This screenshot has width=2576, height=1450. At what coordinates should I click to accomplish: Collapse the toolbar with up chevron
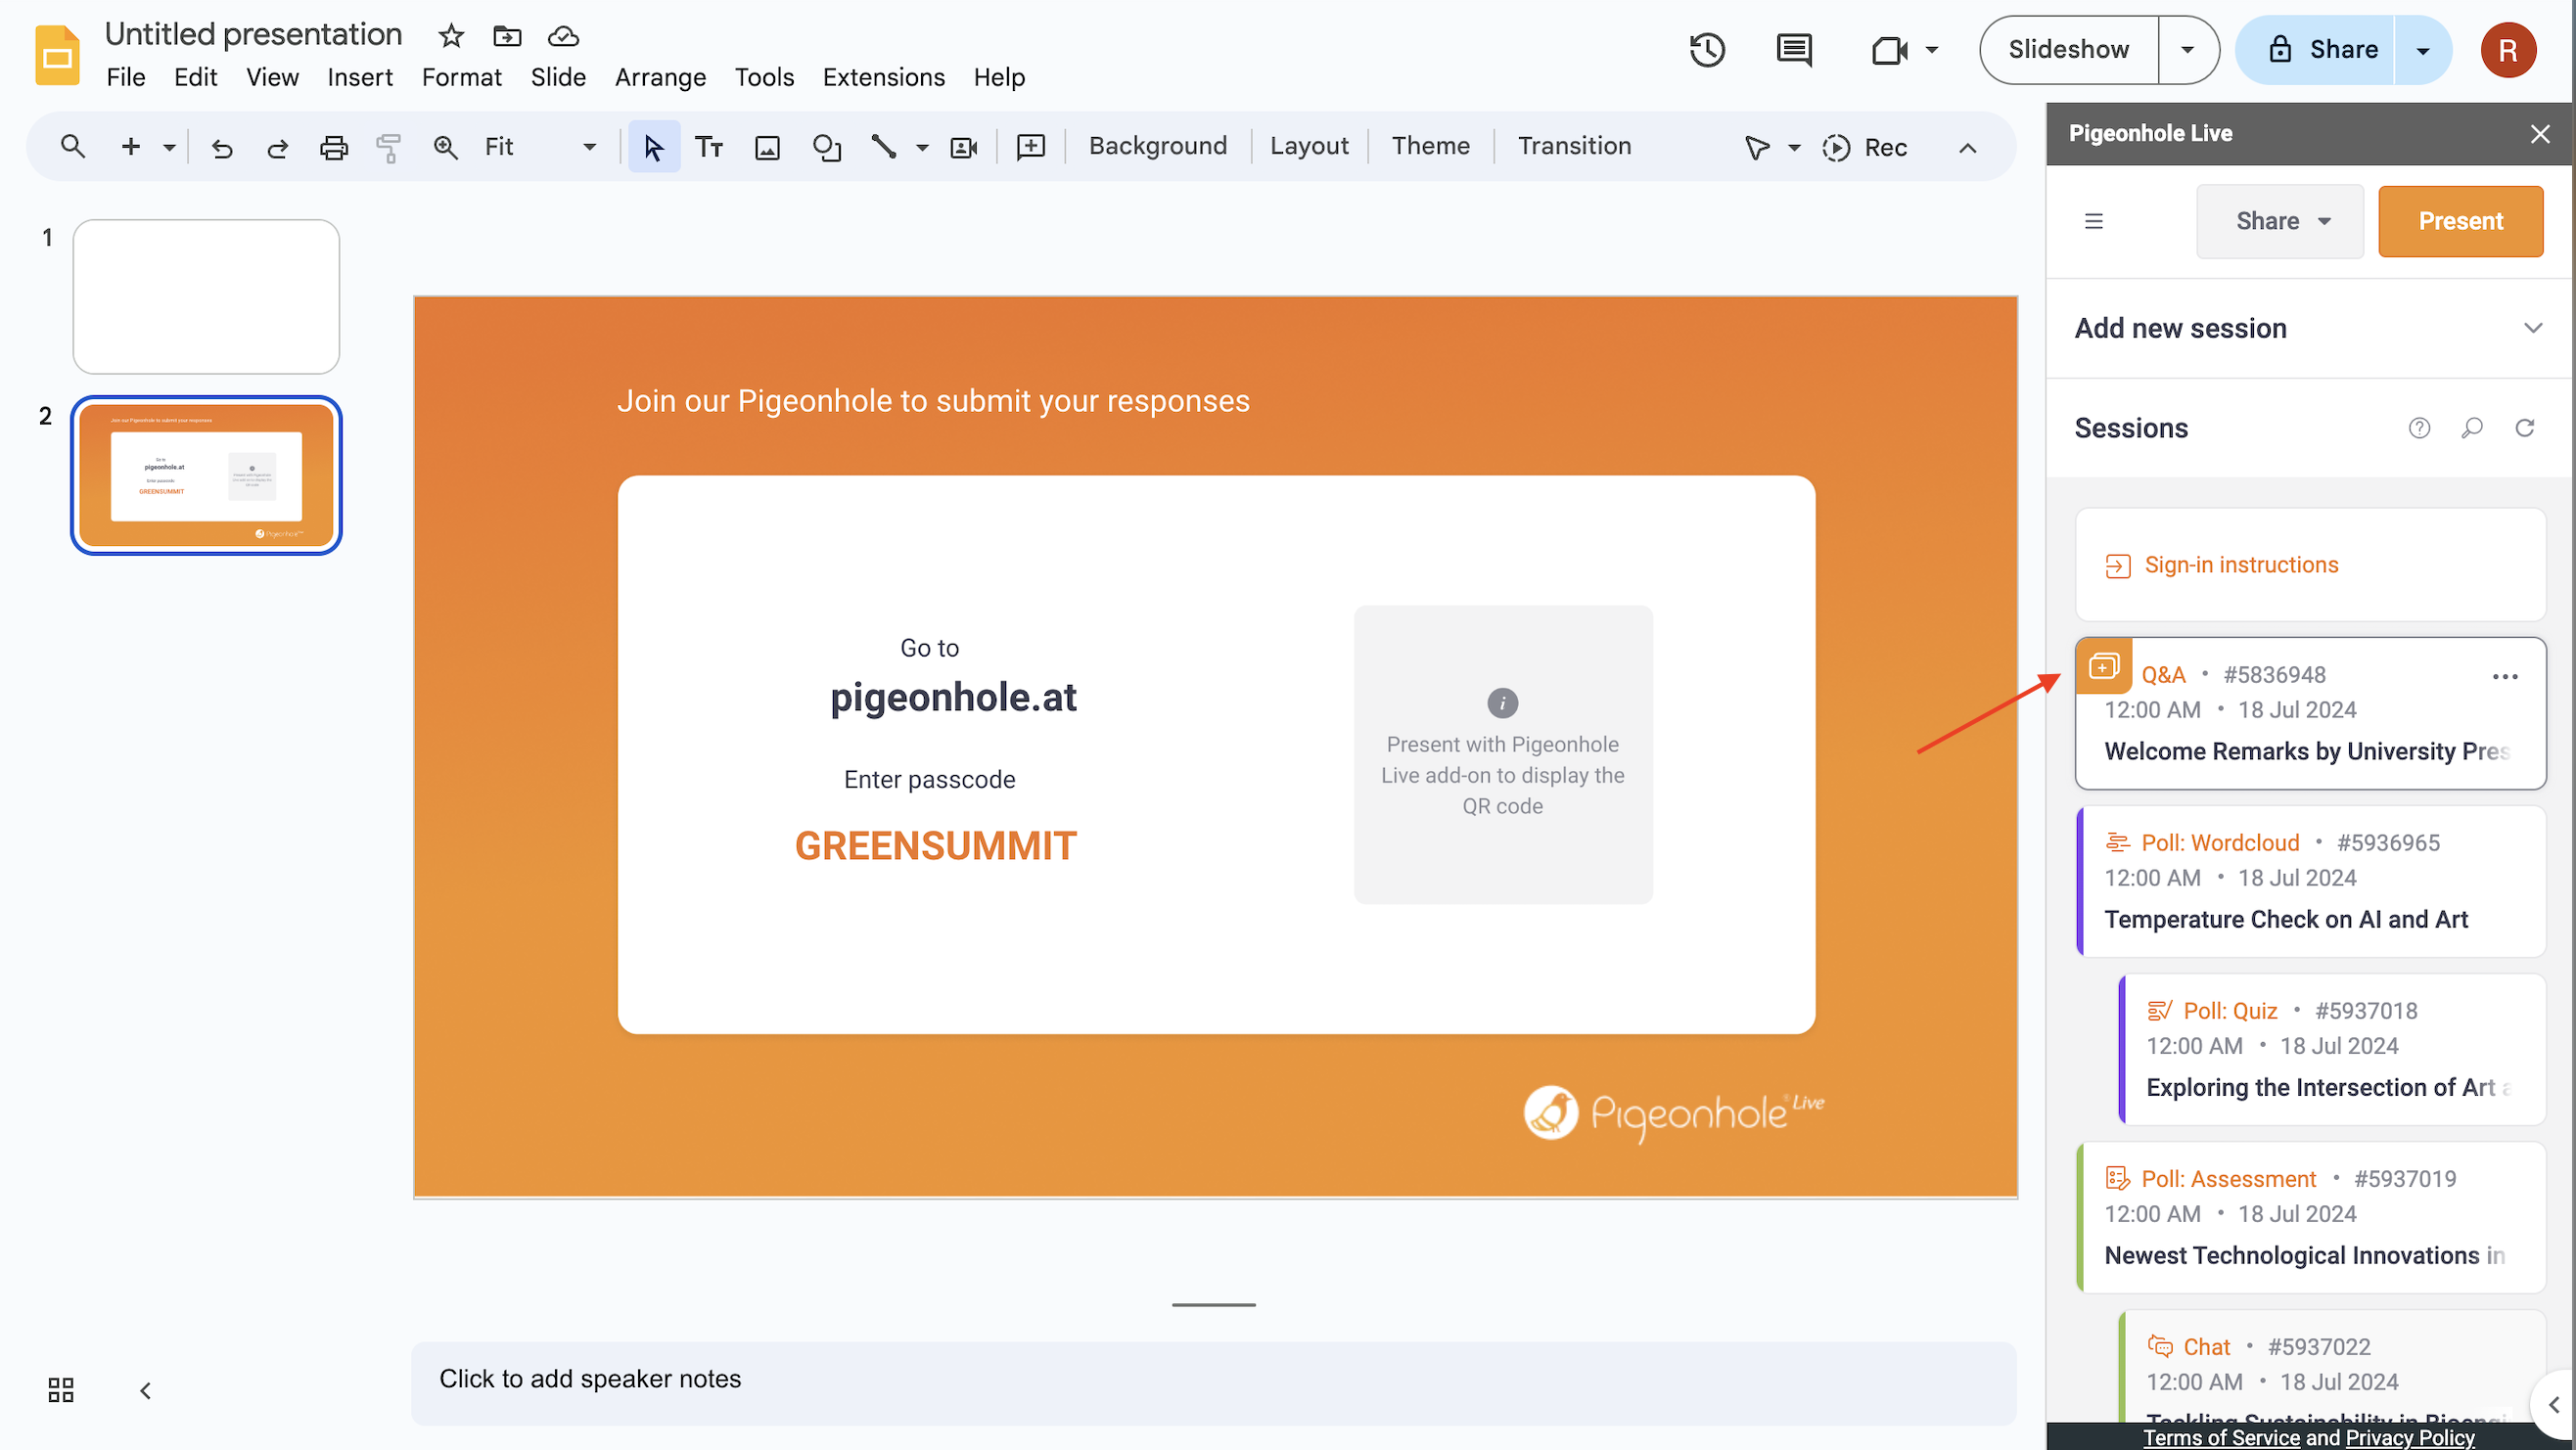(1967, 148)
